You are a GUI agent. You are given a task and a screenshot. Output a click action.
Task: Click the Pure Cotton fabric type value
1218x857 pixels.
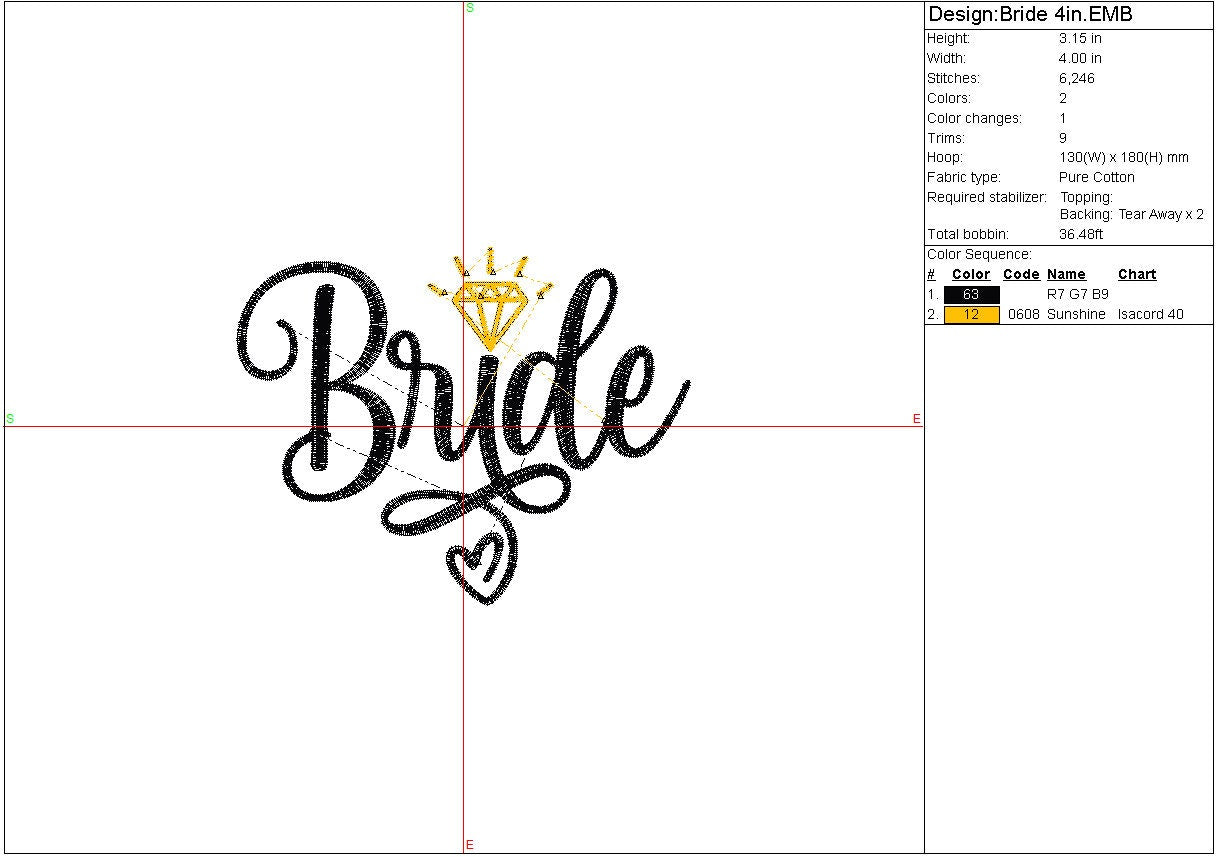click(1096, 177)
